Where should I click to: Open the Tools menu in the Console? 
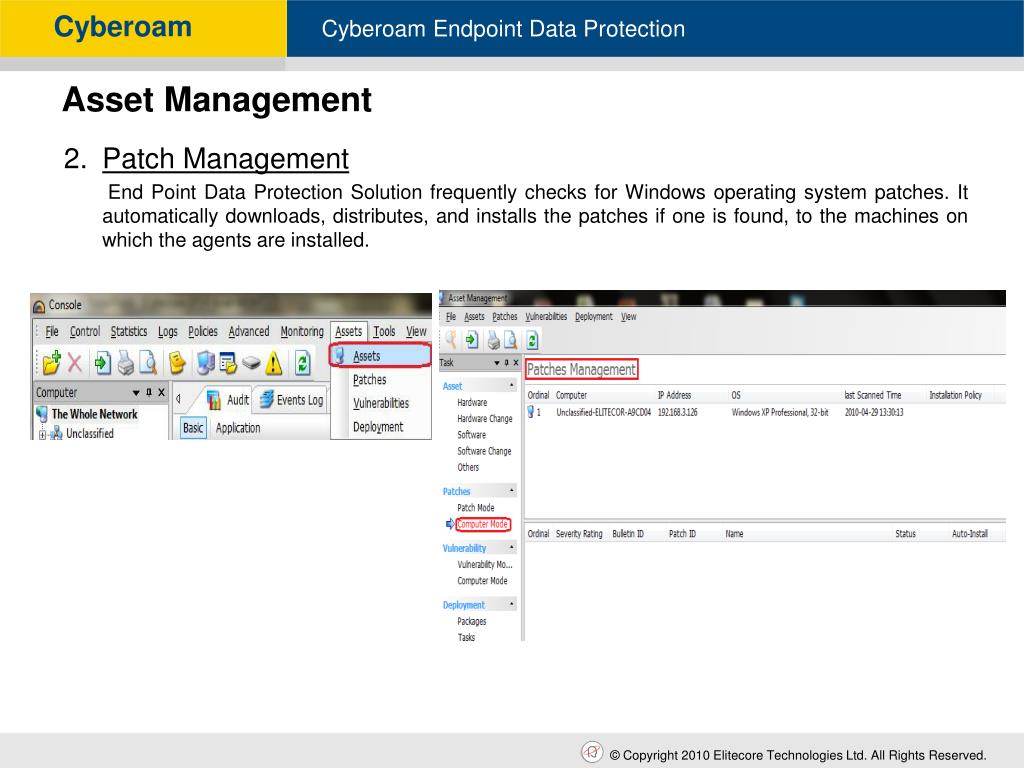(384, 331)
